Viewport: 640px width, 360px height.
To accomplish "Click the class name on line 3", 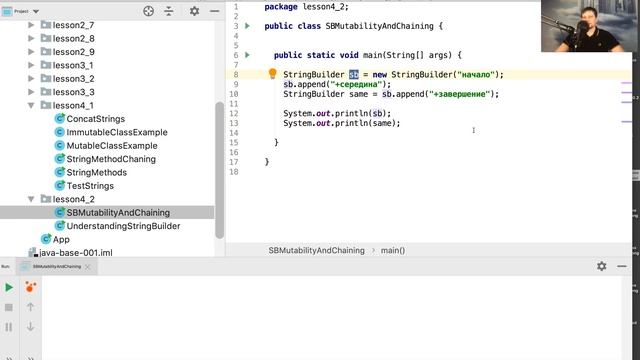I will point(380,26).
